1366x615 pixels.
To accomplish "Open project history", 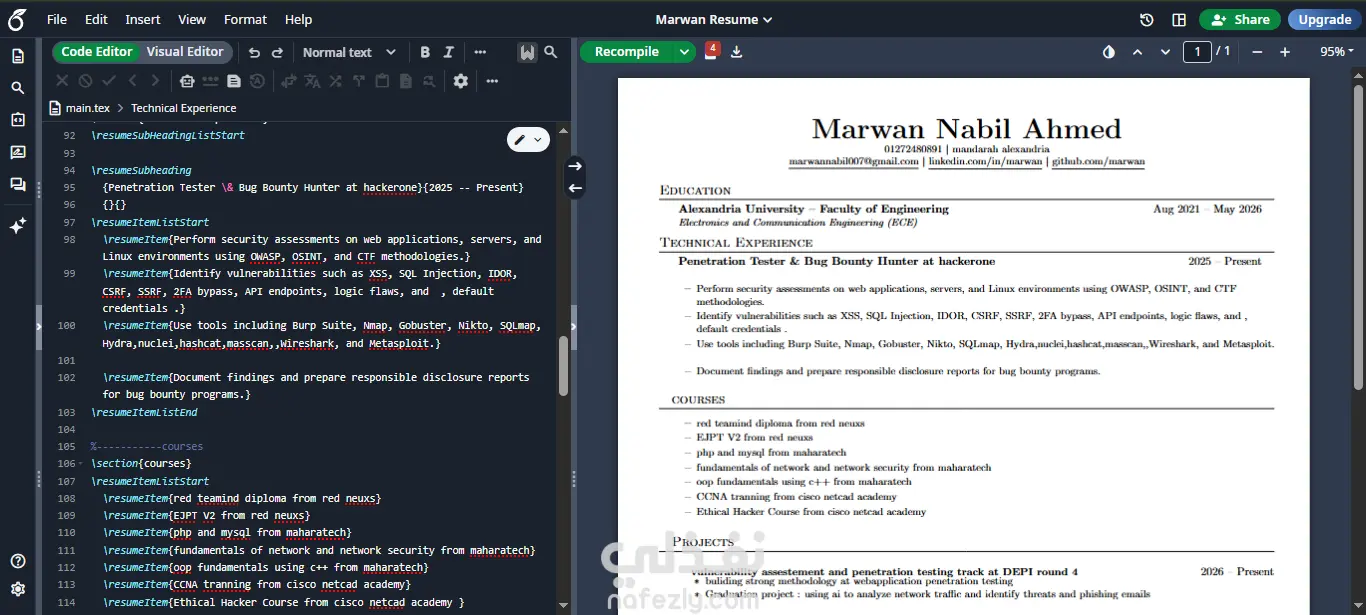I will (1147, 20).
